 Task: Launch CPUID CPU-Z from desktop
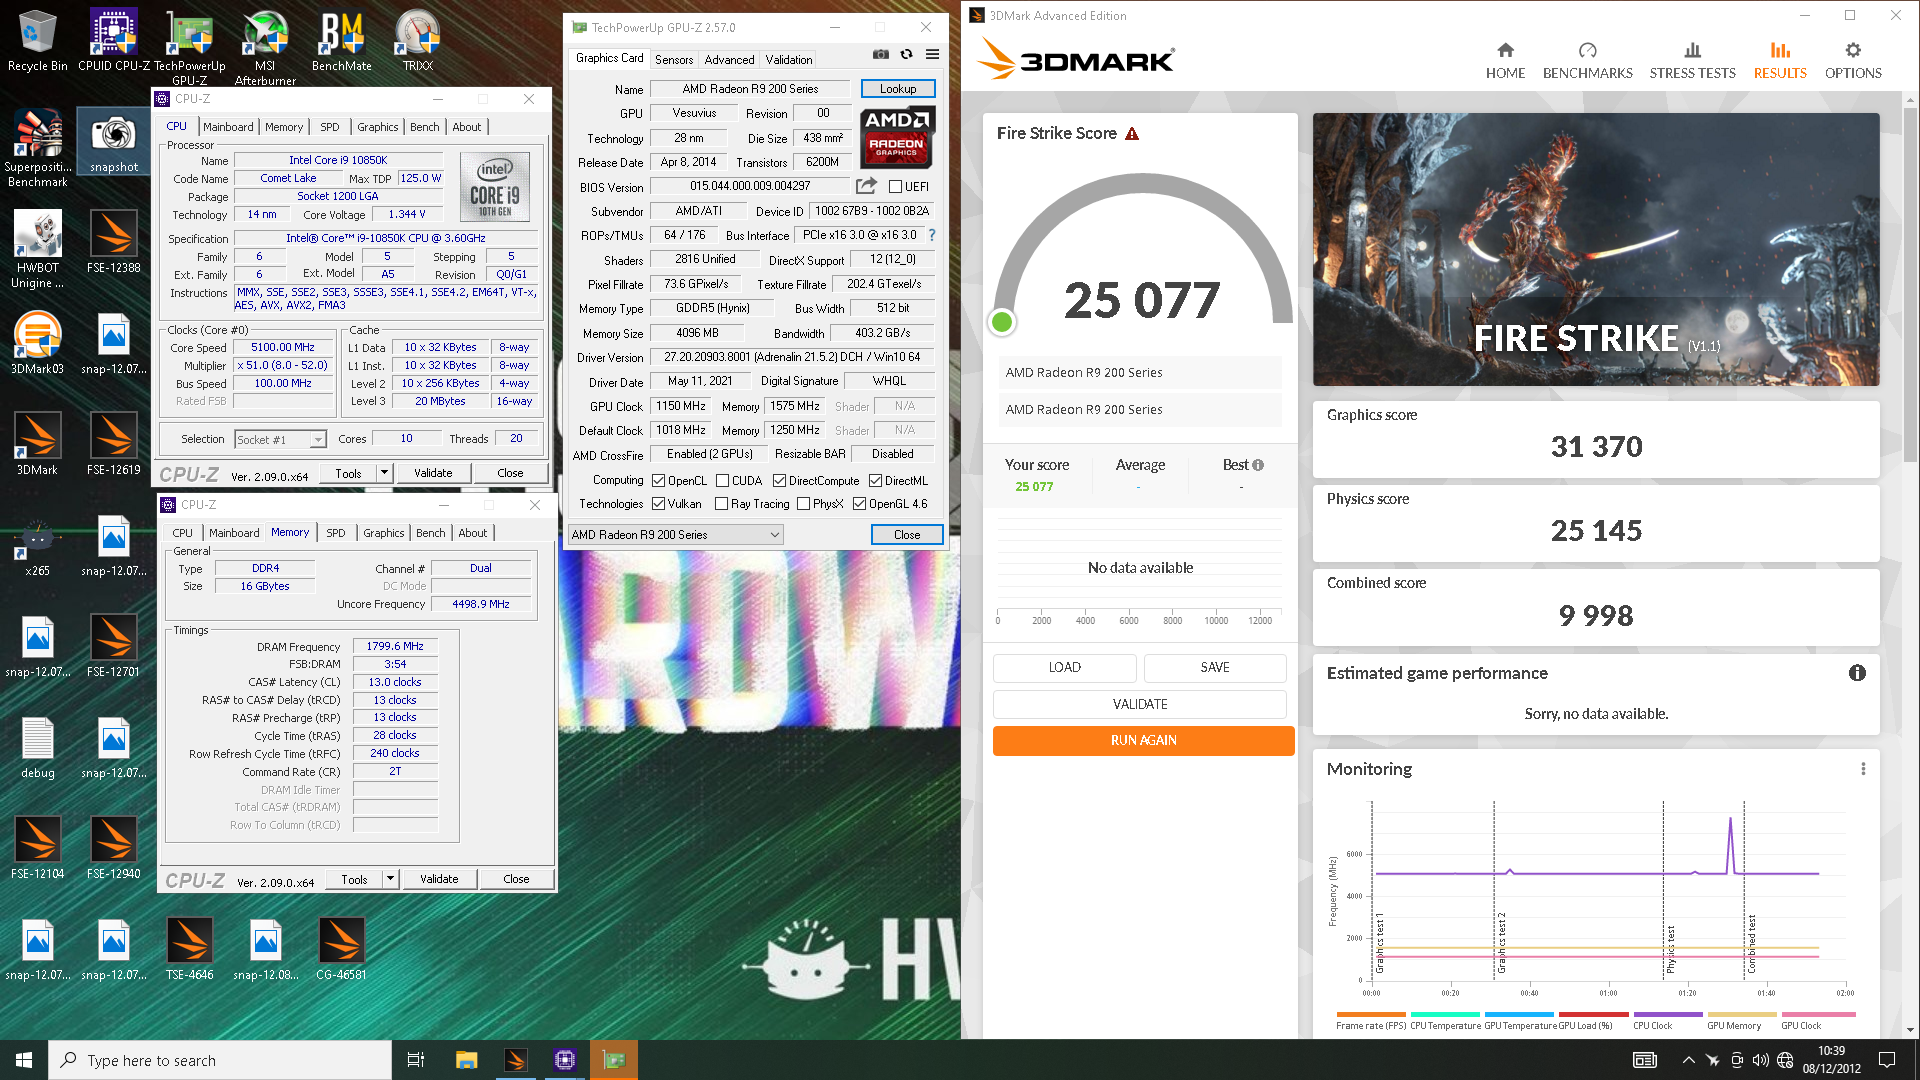(113, 40)
